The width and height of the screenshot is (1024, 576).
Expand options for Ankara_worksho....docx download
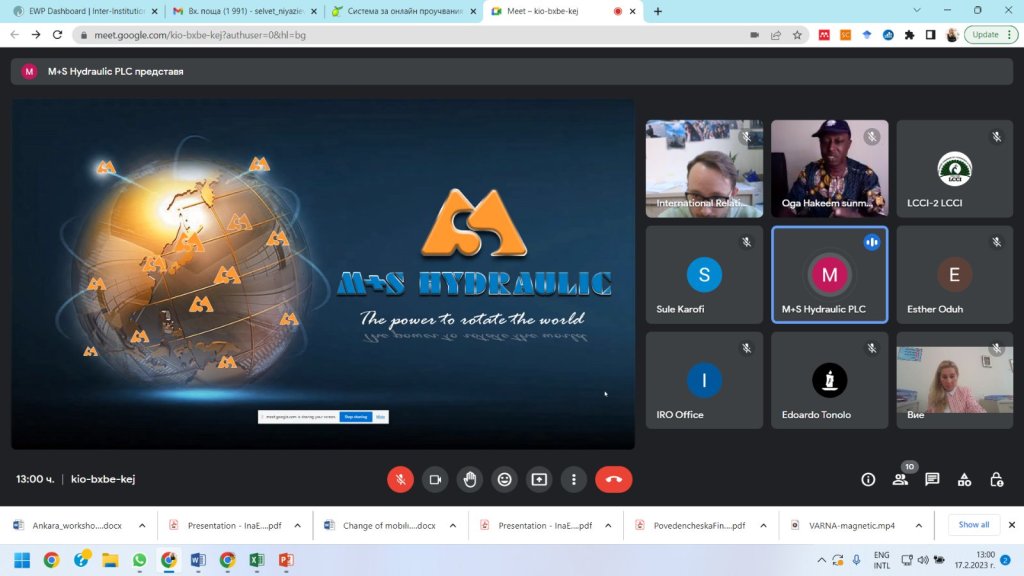[x=142, y=525]
